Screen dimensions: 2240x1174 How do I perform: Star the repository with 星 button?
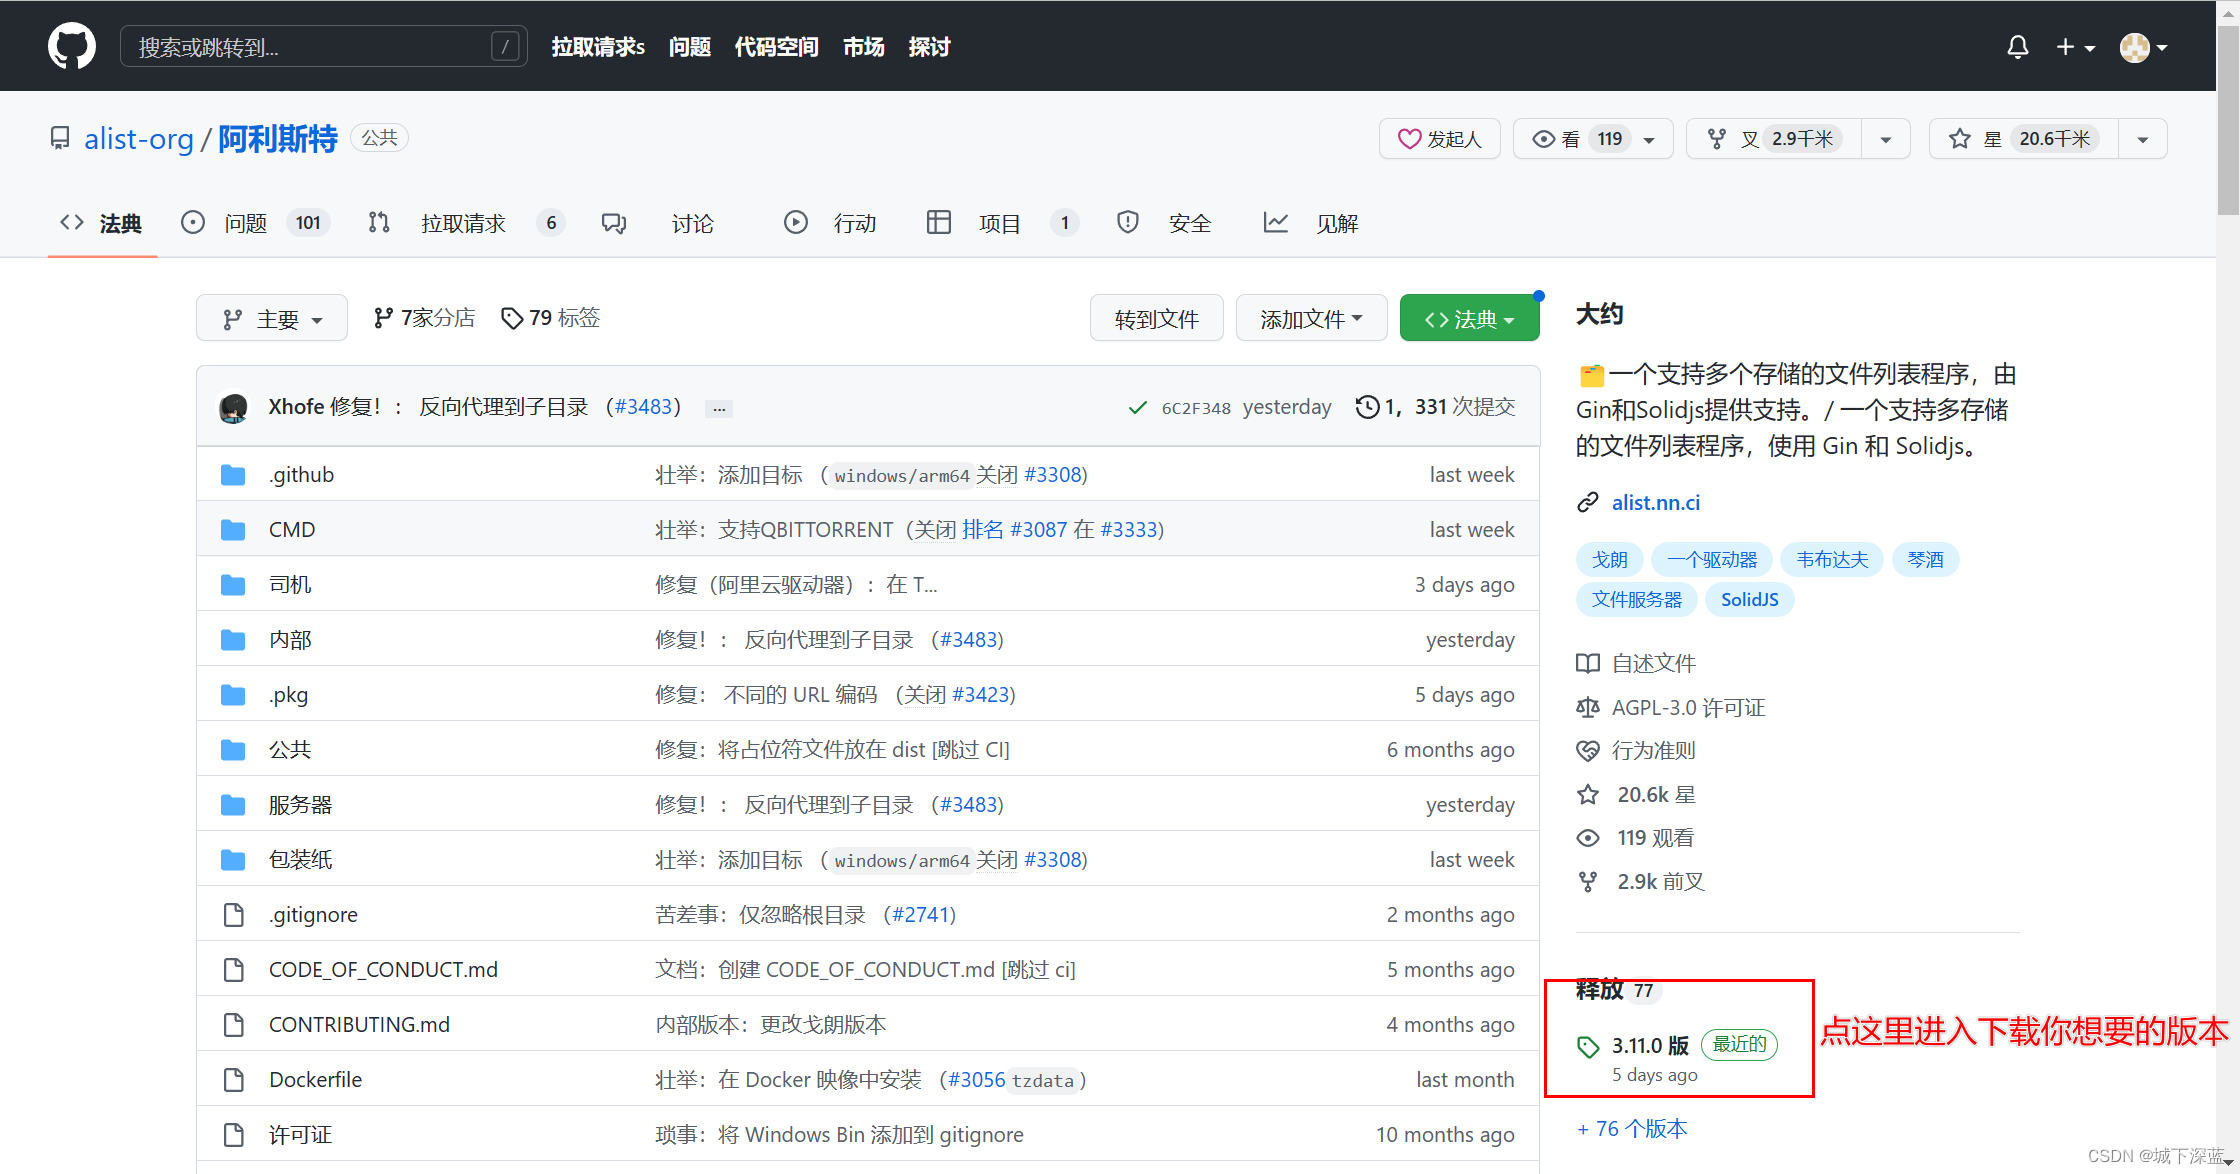pyautogui.click(x=2022, y=139)
